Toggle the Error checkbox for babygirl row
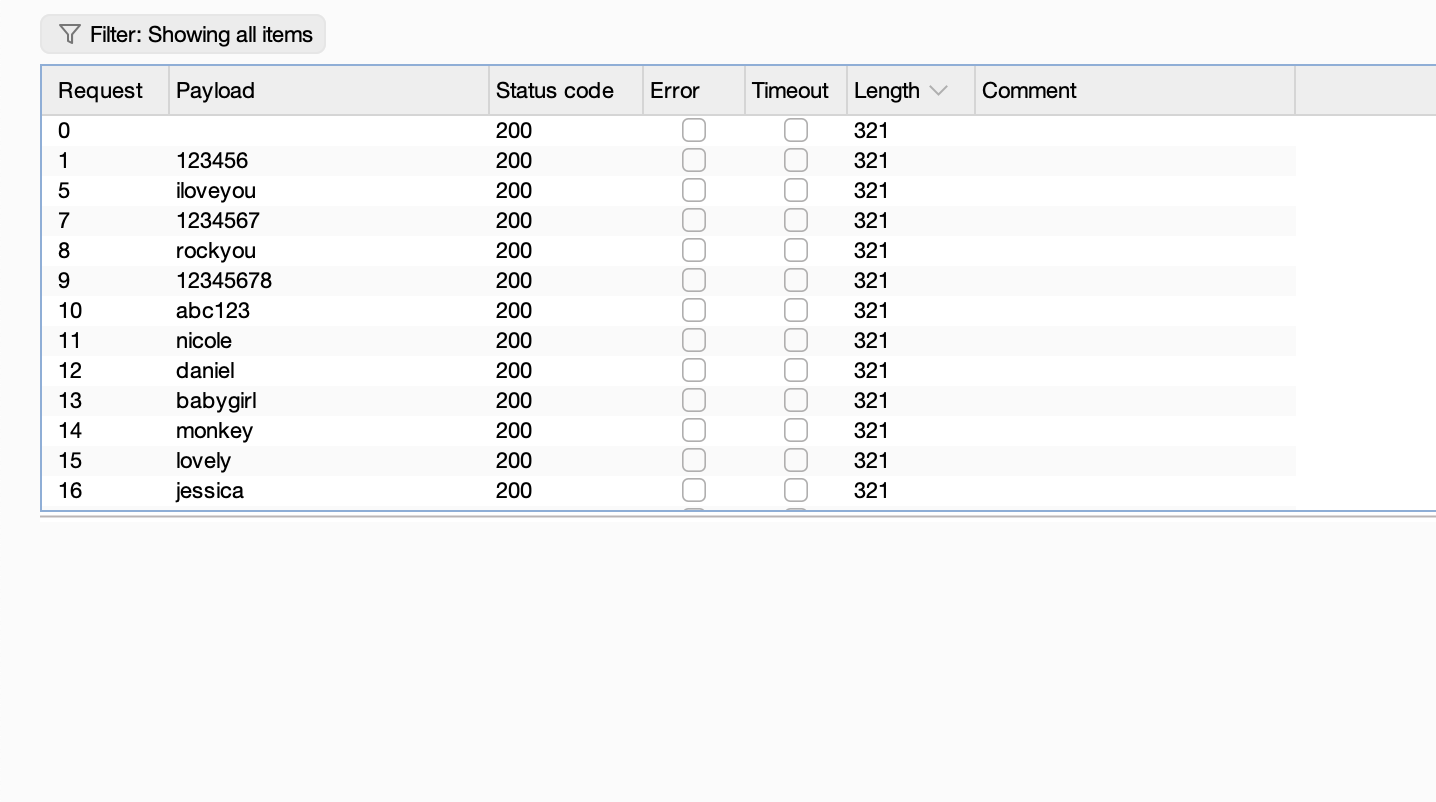Viewport: 1436px width, 802px height. pos(693,400)
